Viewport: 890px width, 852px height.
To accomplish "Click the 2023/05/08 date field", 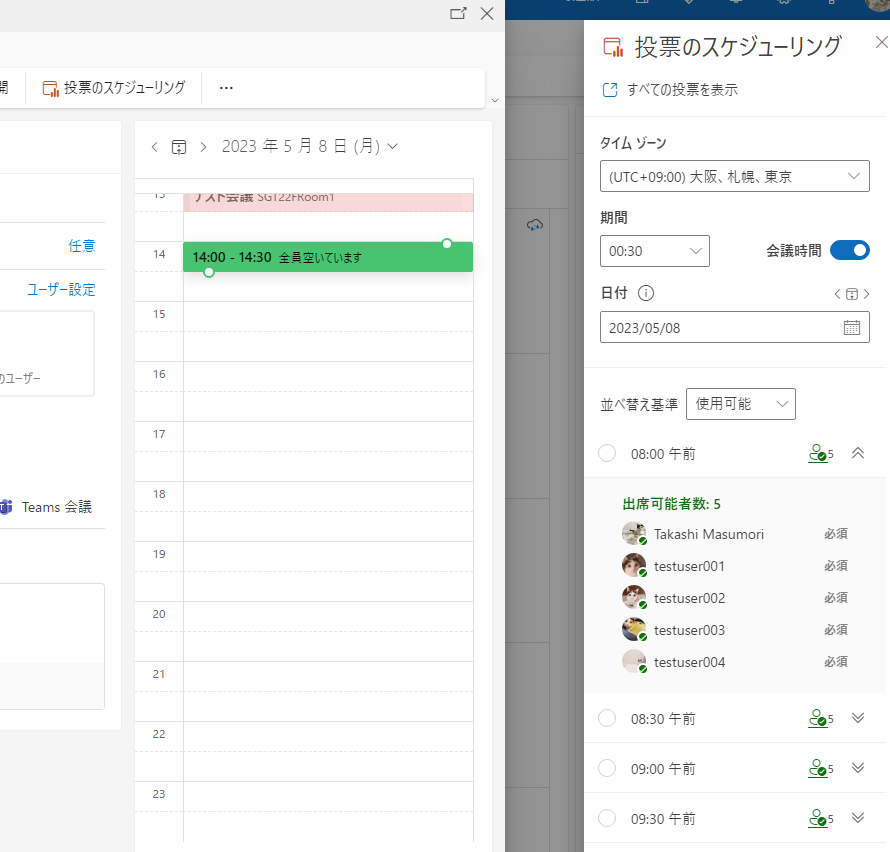I will (x=734, y=327).
